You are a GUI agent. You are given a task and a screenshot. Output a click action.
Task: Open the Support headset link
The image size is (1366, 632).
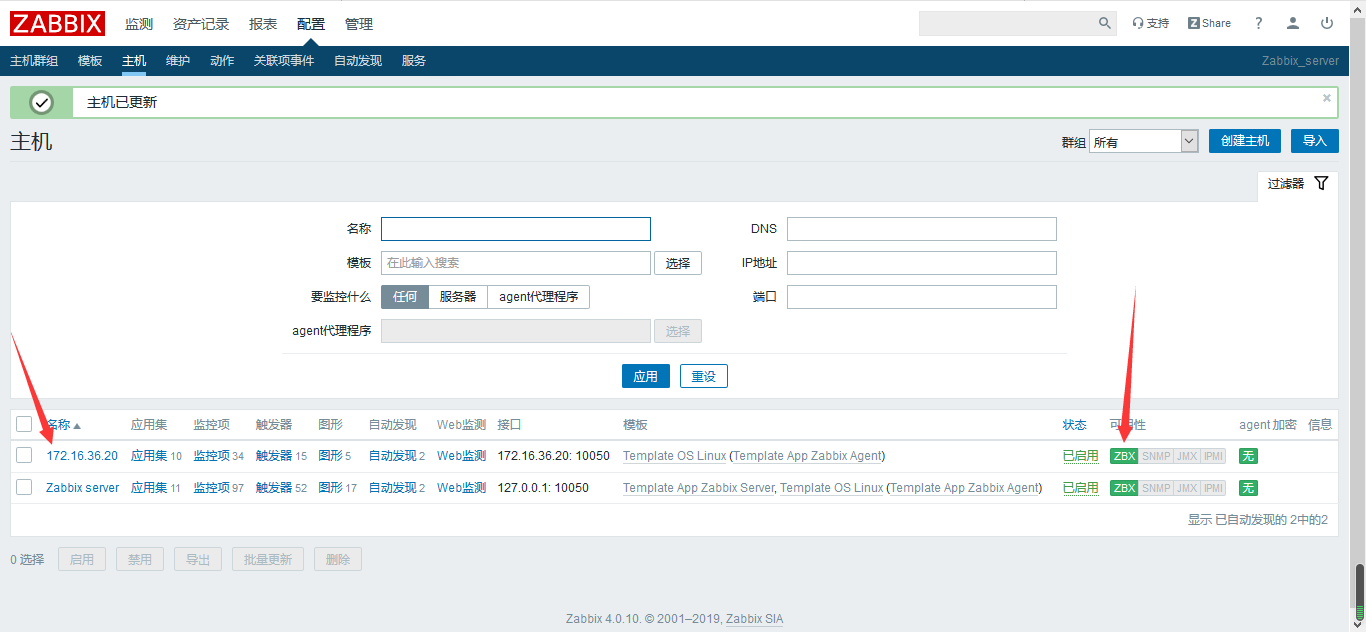[x=1150, y=23]
